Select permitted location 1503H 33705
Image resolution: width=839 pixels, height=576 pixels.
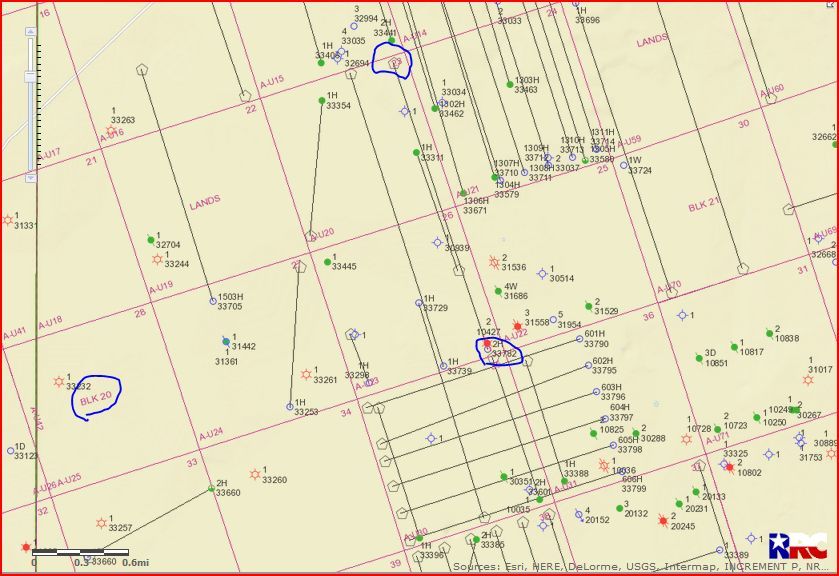(x=213, y=301)
